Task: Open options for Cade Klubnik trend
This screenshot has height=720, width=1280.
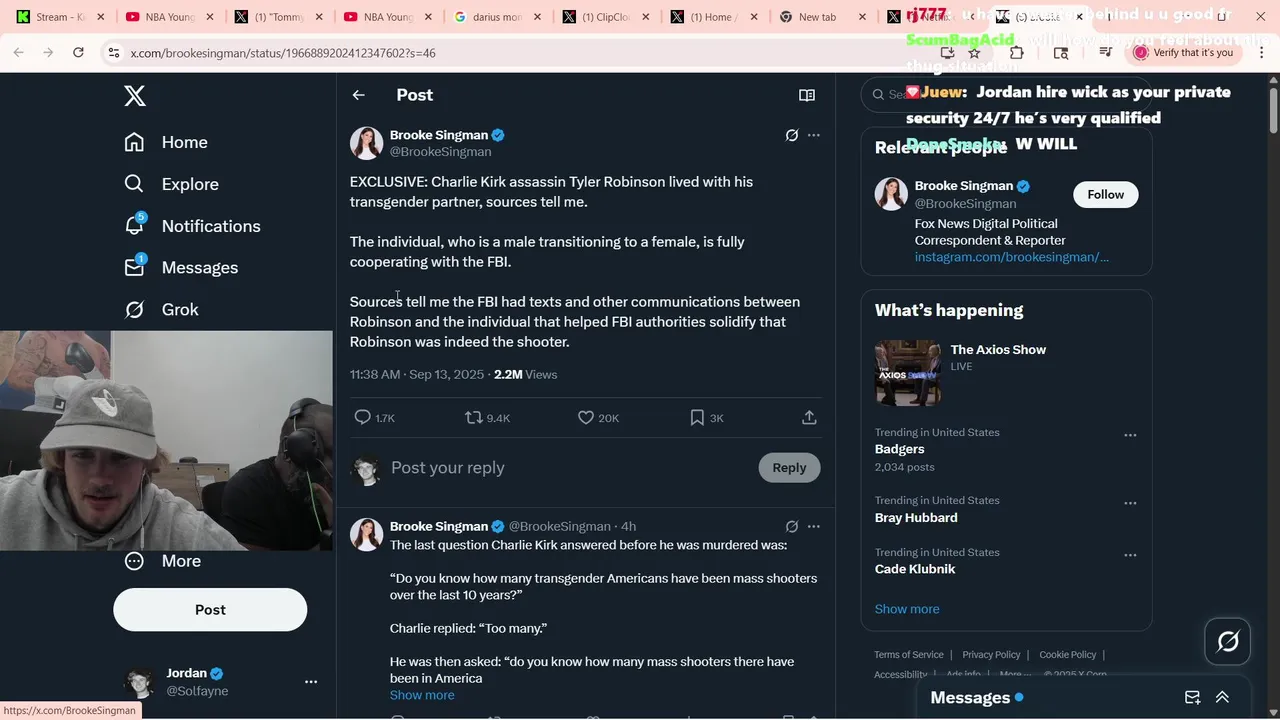Action: pos(1130,555)
